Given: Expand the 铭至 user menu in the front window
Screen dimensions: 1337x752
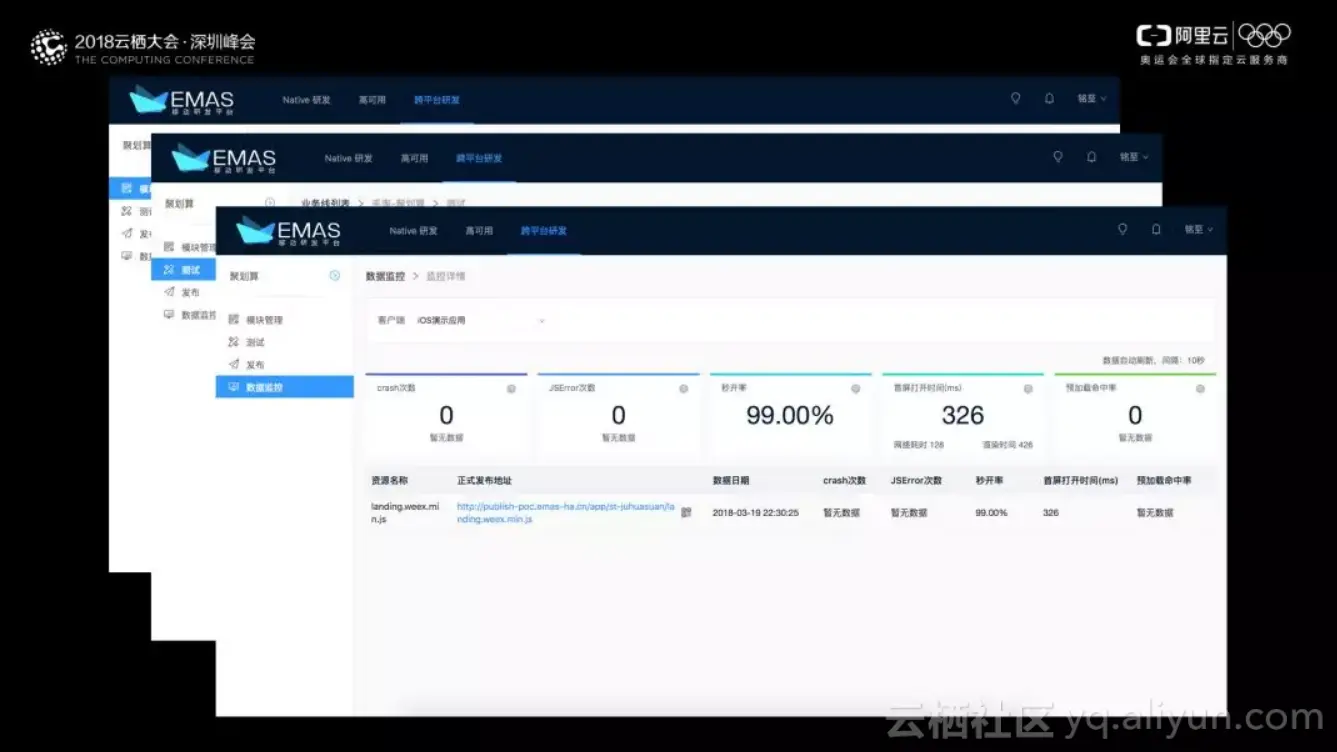Looking at the screenshot, I should click(x=1198, y=229).
